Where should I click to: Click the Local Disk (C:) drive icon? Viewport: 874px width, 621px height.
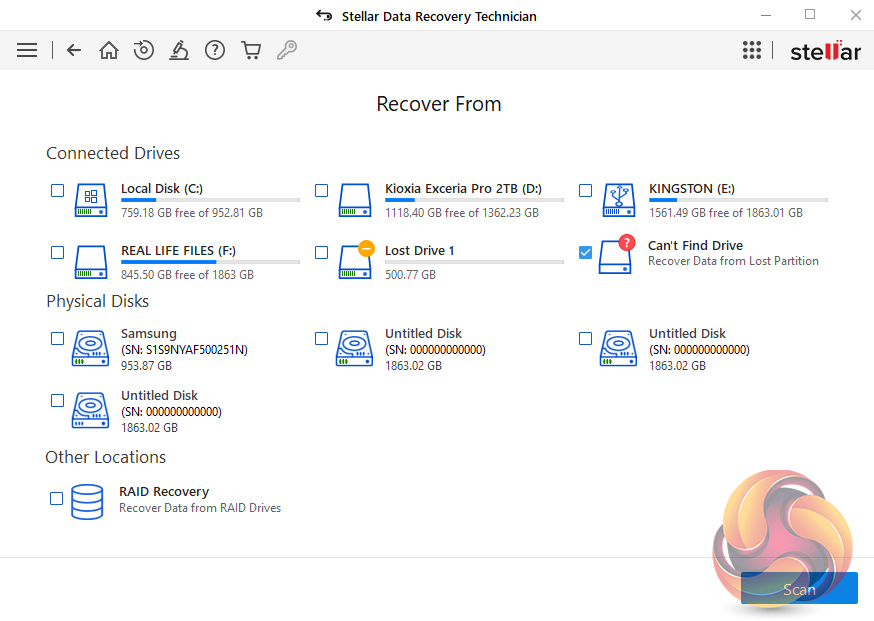[91, 200]
